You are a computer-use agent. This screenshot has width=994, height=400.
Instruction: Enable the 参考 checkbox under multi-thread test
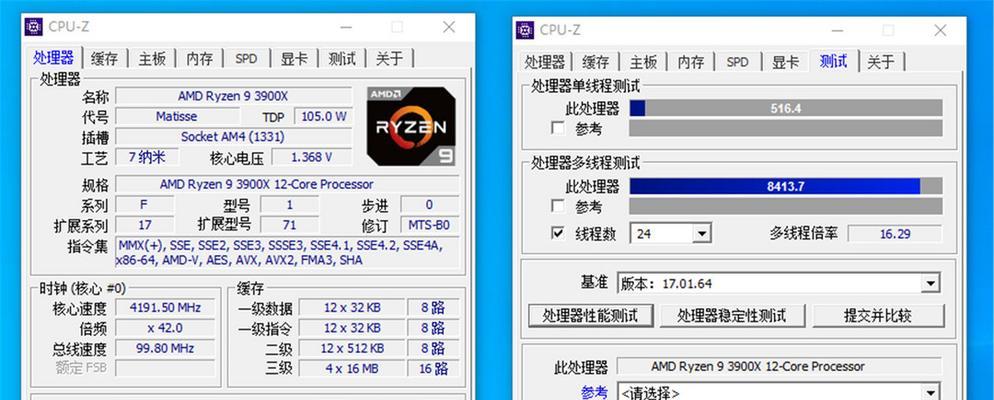(558, 207)
